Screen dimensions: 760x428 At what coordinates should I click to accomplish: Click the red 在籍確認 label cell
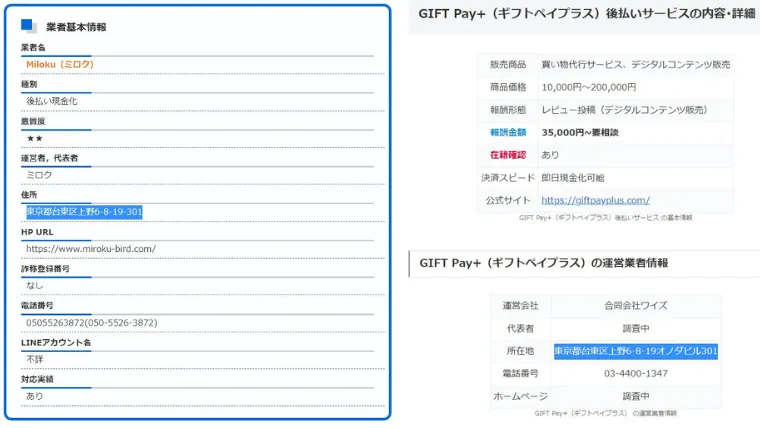tap(507, 155)
